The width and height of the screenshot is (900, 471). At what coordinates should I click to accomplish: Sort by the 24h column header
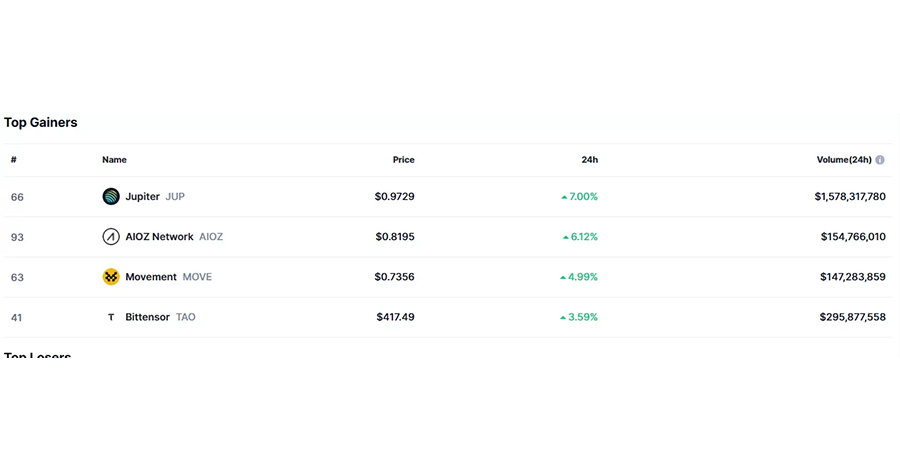coord(589,160)
